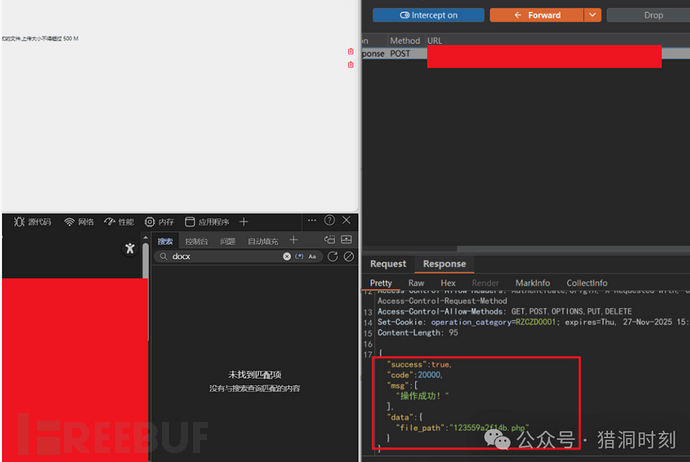Open the 内存 (Memory) chip icon tab
690x462 pixels.
159,221
